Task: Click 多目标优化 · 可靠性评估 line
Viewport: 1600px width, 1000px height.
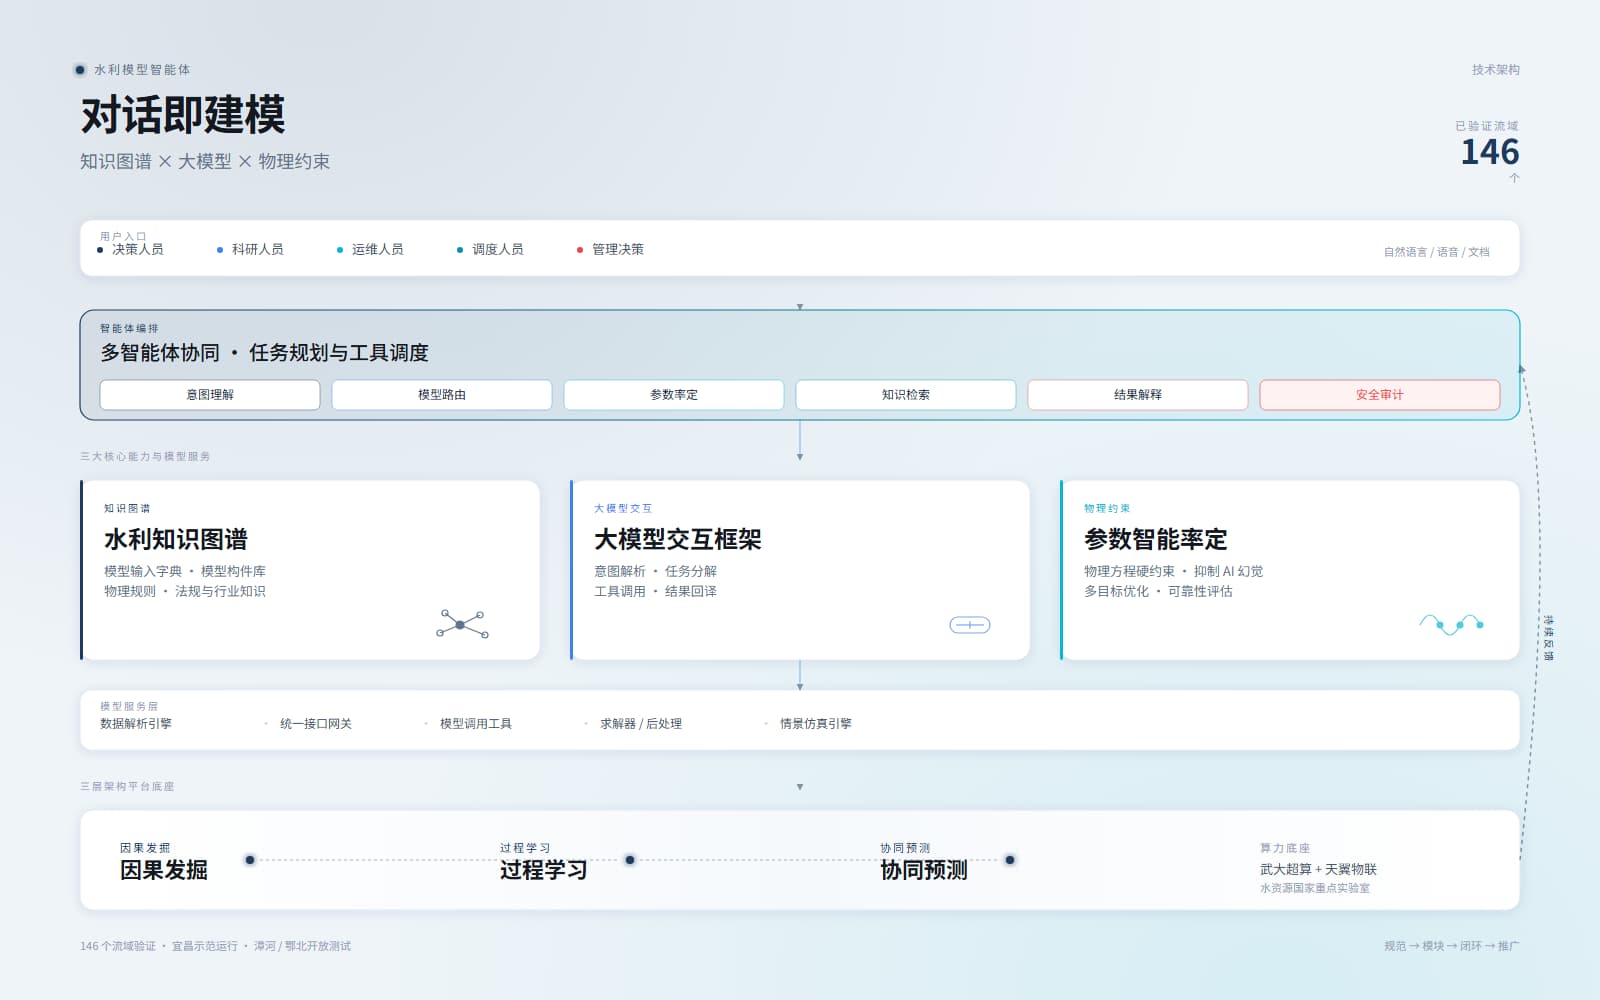Action: pos(1158,591)
